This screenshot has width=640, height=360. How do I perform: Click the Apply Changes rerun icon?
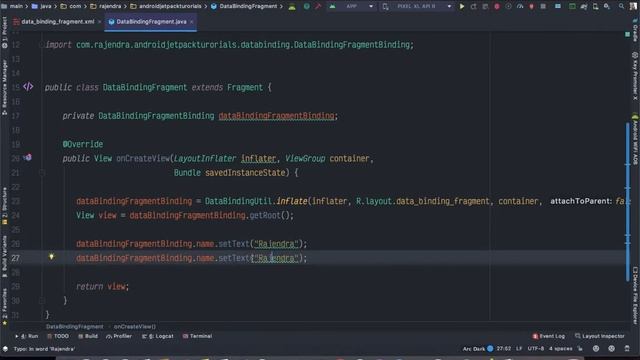(473, 7)
